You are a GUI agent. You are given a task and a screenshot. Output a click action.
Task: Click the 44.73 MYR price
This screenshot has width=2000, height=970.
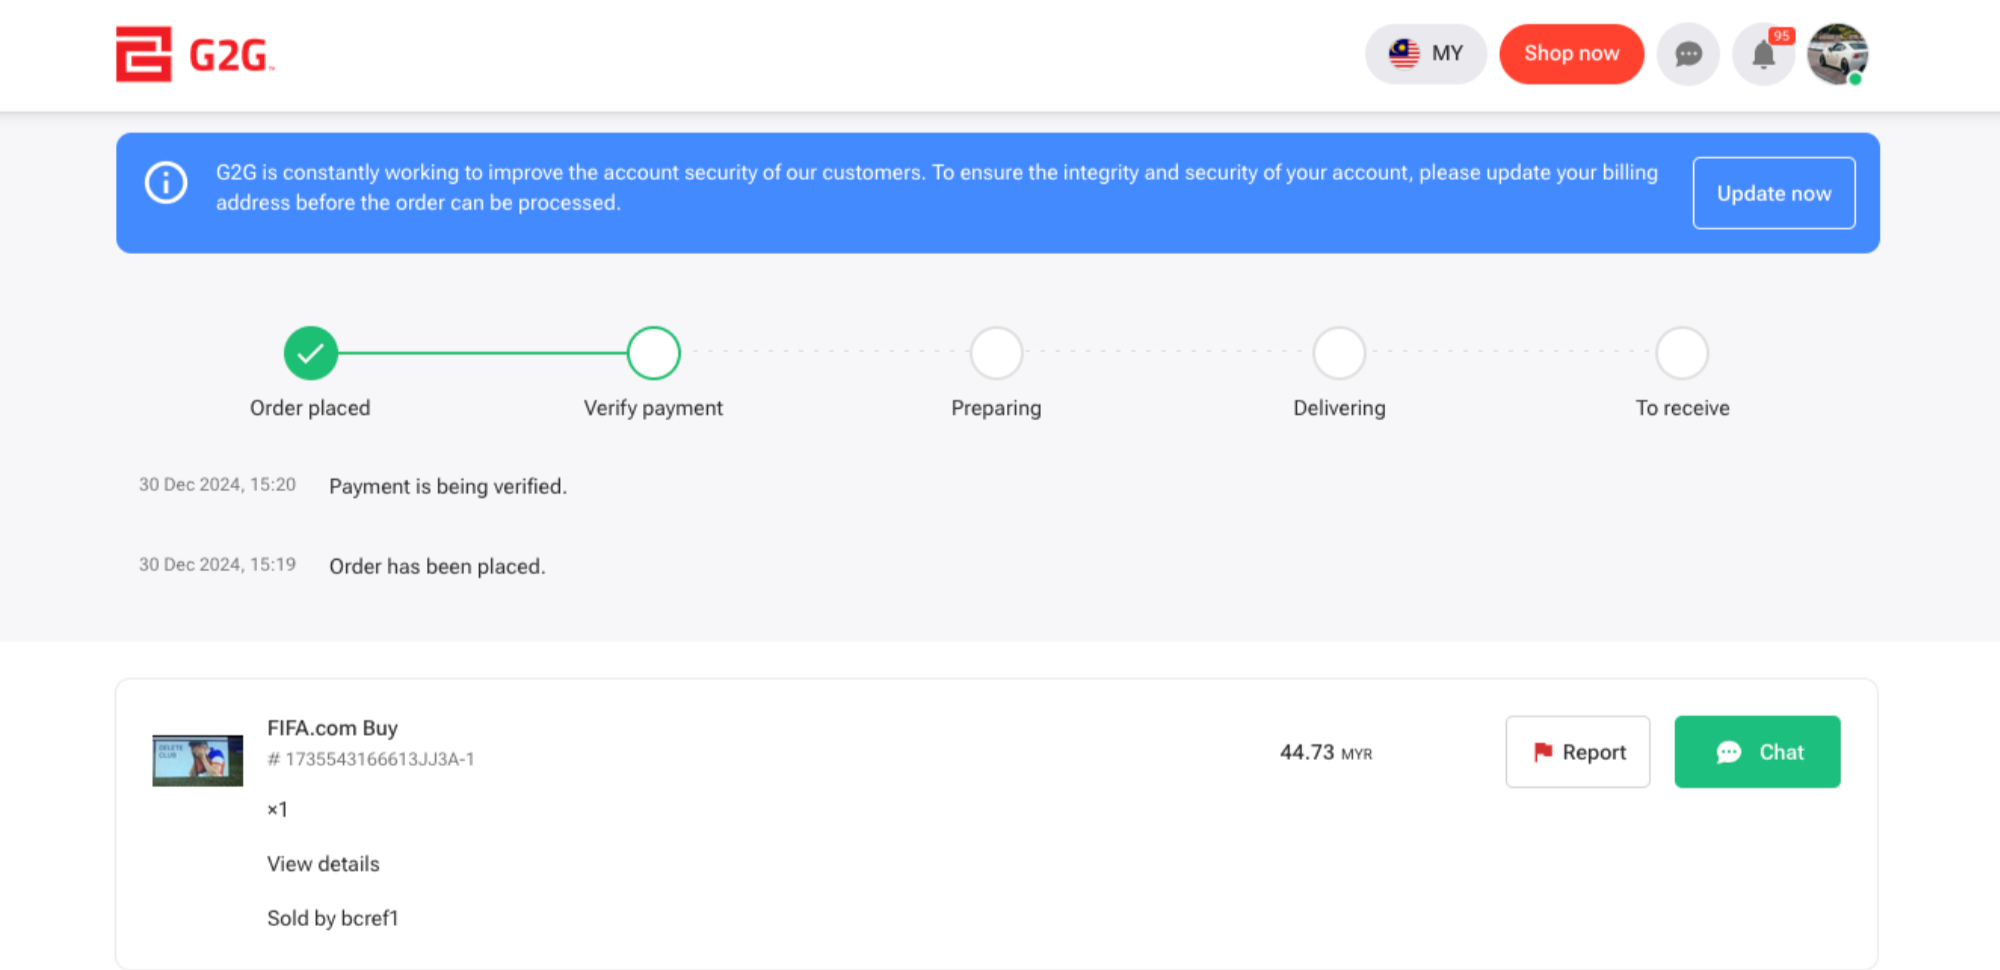tap(1326, 752)
